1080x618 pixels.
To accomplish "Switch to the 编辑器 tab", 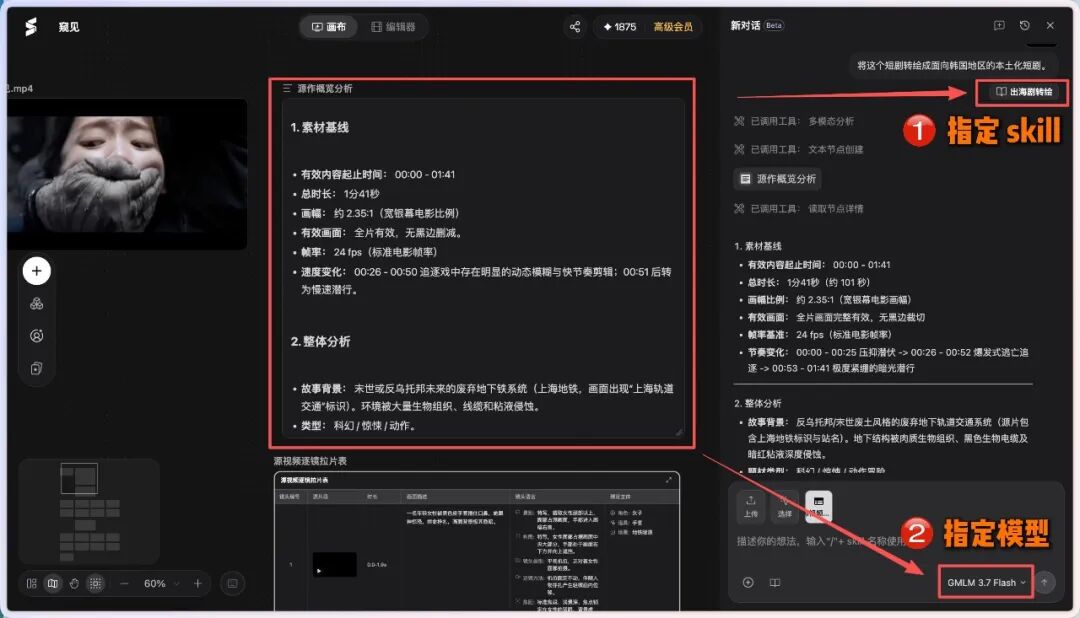I will click(x=393, y=27).
